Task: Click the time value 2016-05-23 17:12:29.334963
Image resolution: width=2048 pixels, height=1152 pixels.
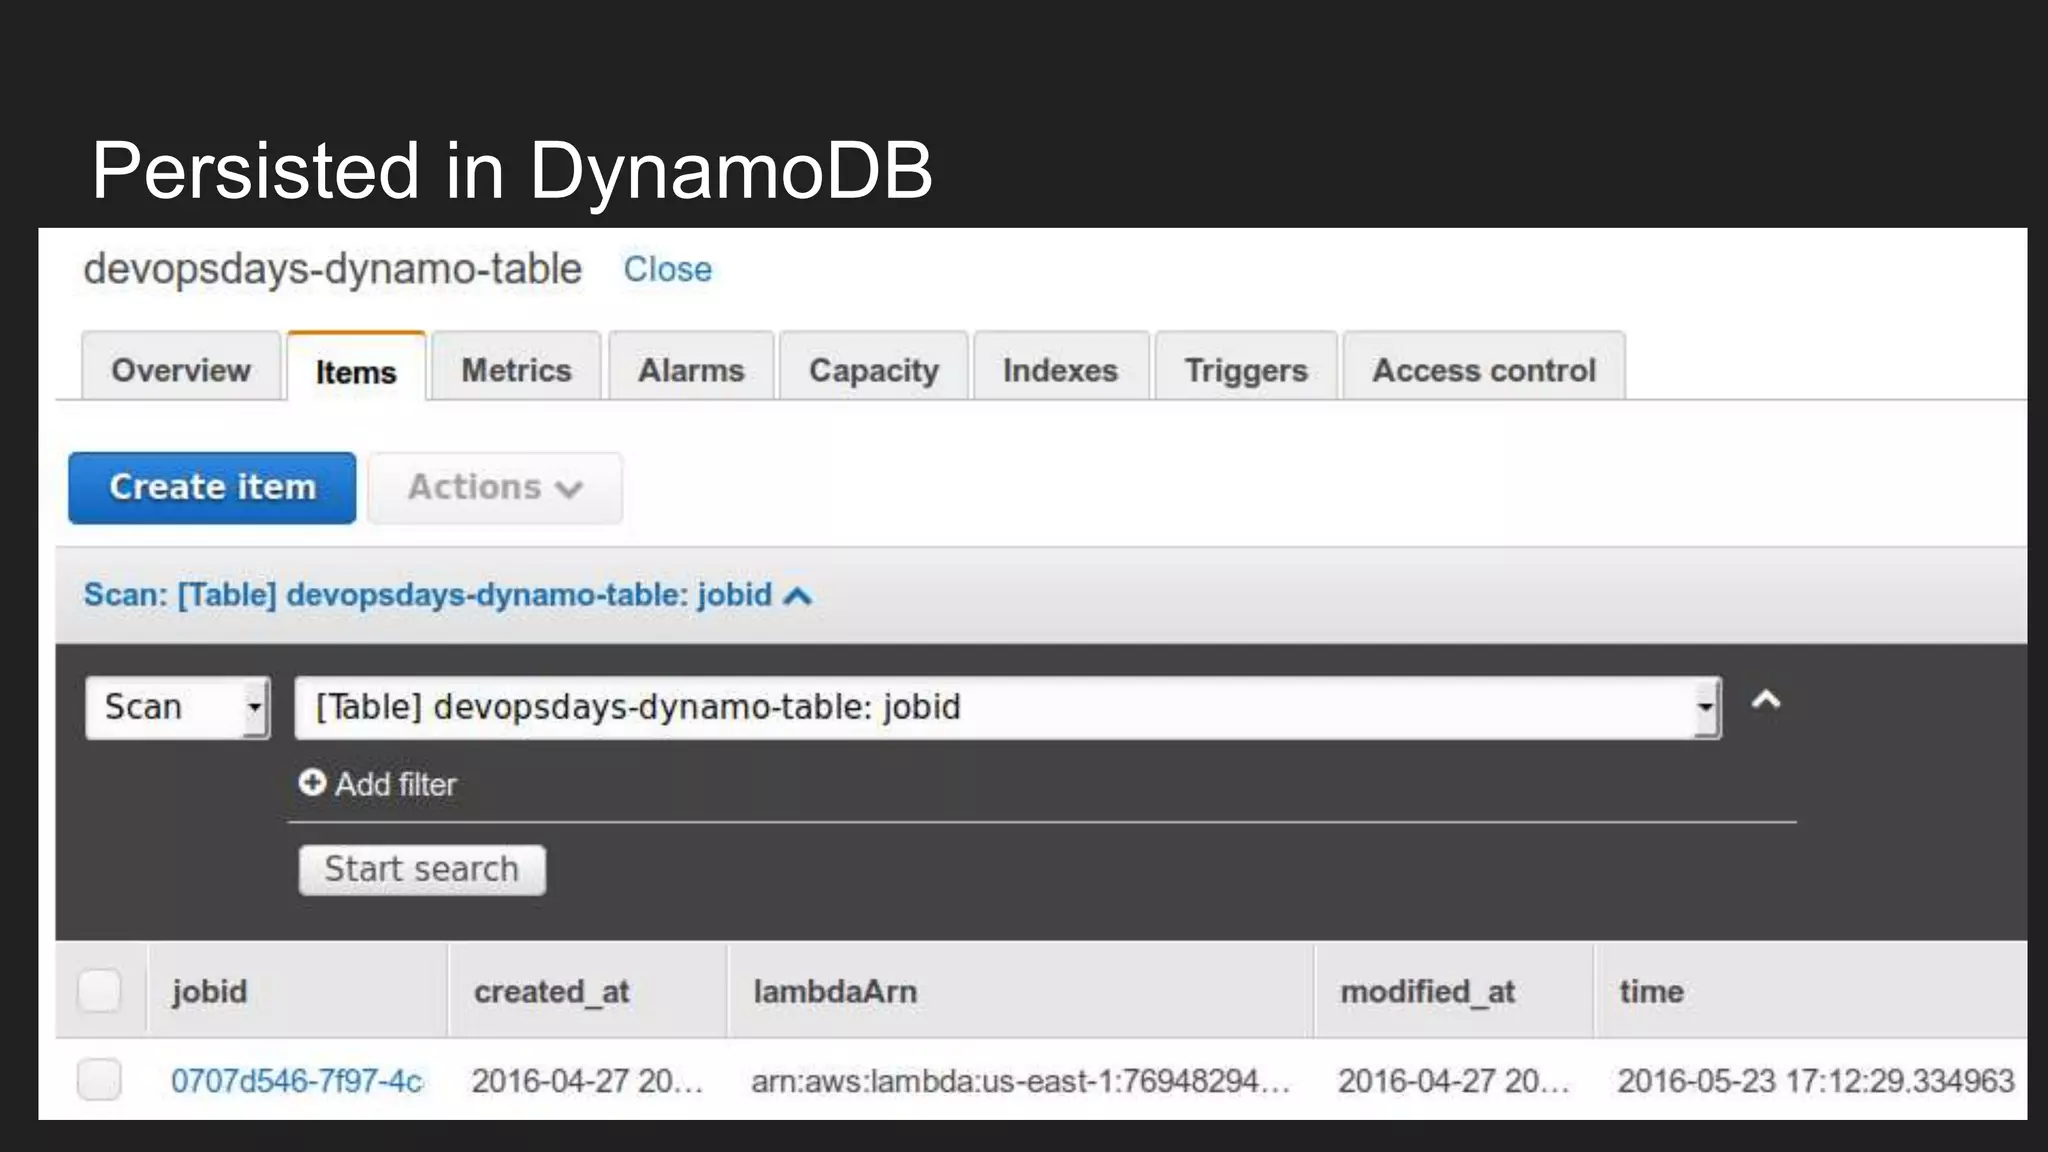Action: pos(1816,1081)
